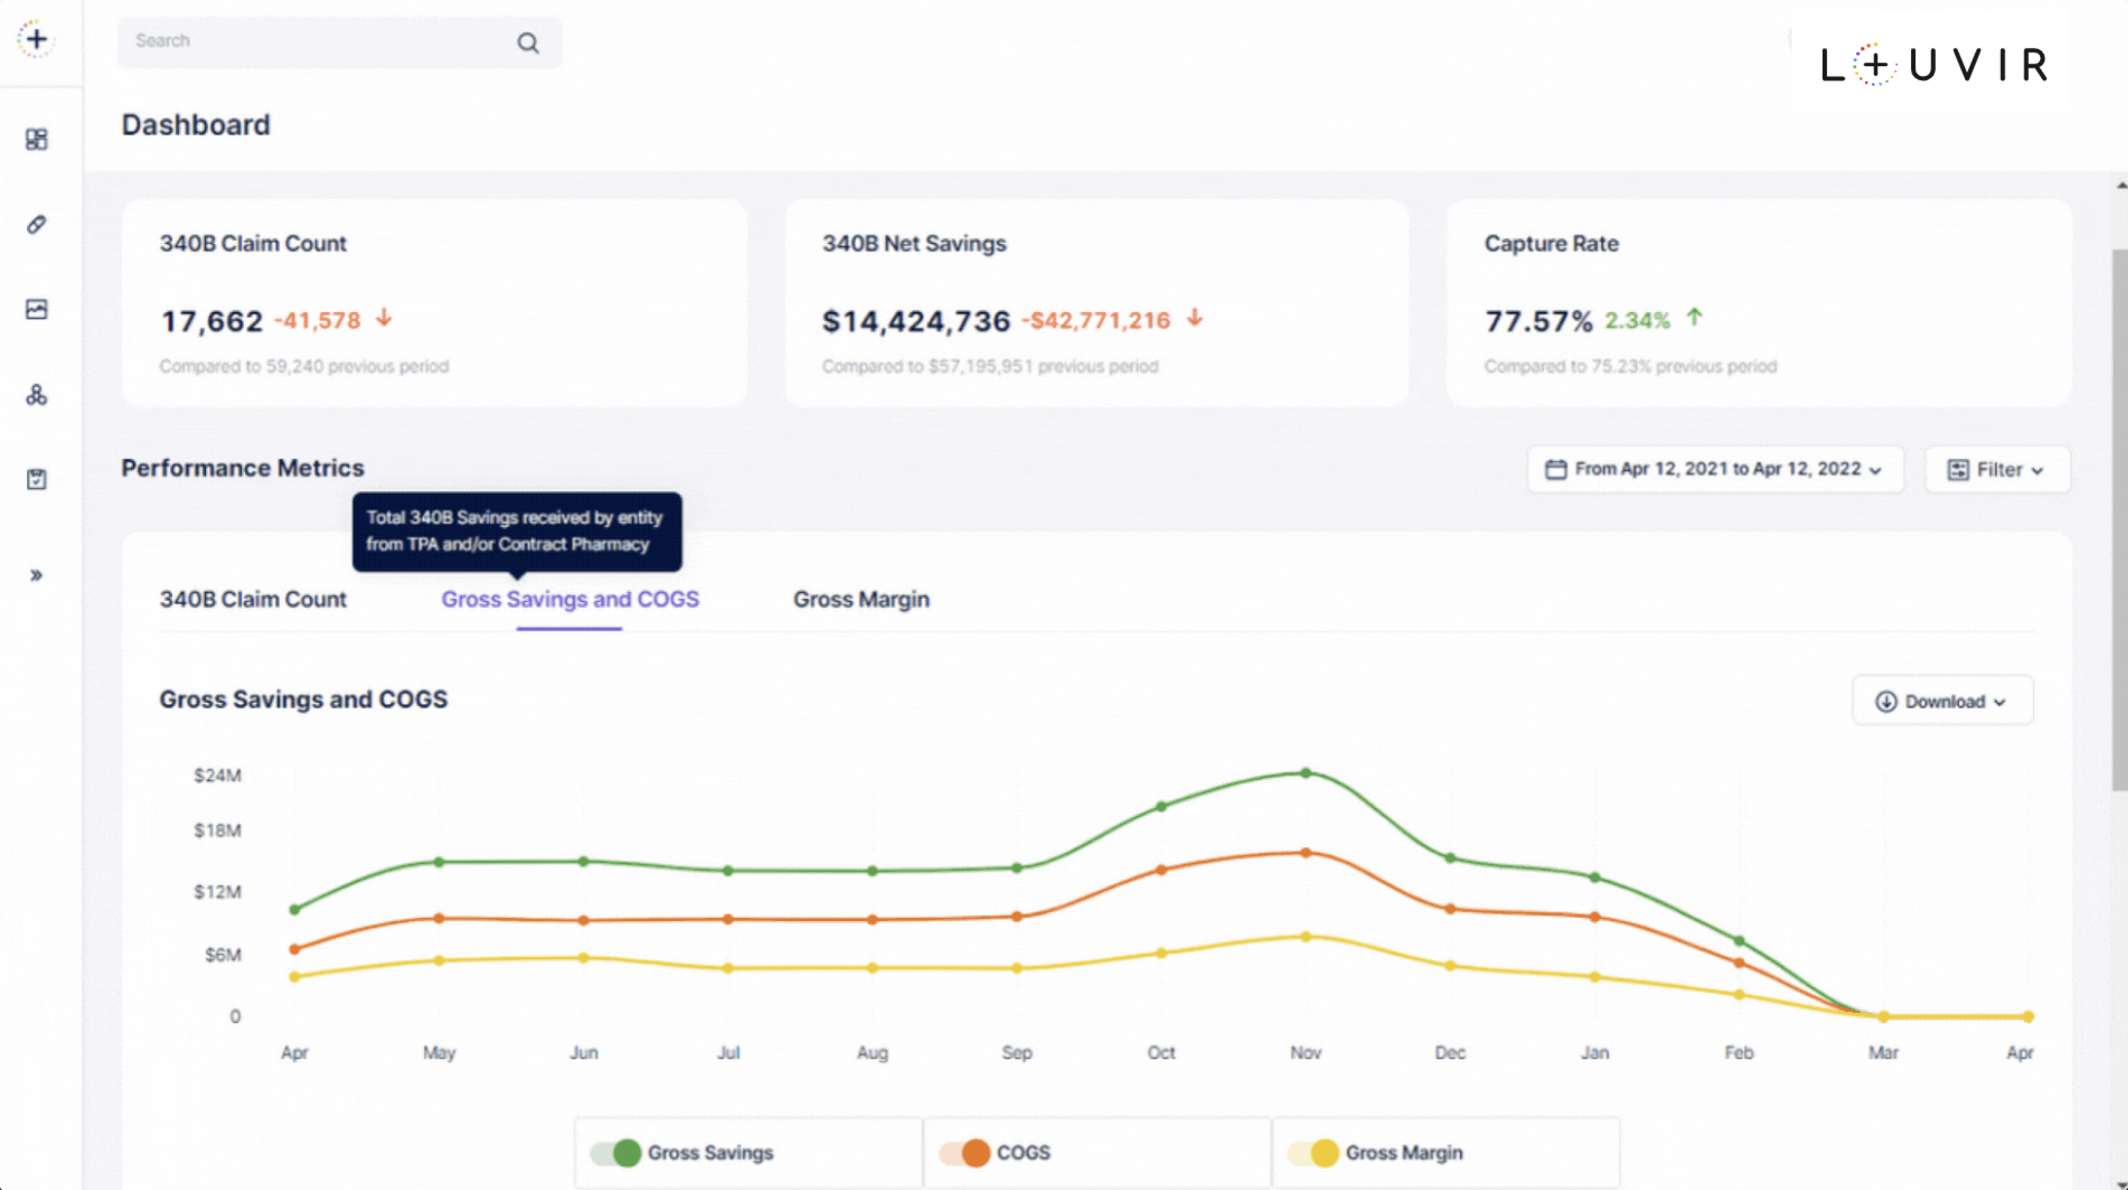Open the Filter dropdown
The width and height of the screenshot is (2128, 1190).
(x=1997, y=469)
